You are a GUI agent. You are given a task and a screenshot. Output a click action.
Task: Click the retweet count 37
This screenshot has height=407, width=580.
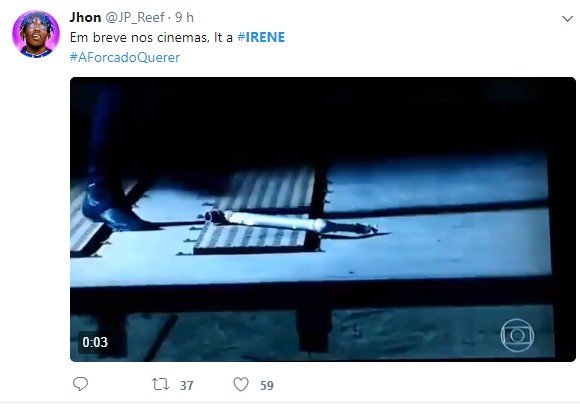pyautogui.click(x=186, y=386)
